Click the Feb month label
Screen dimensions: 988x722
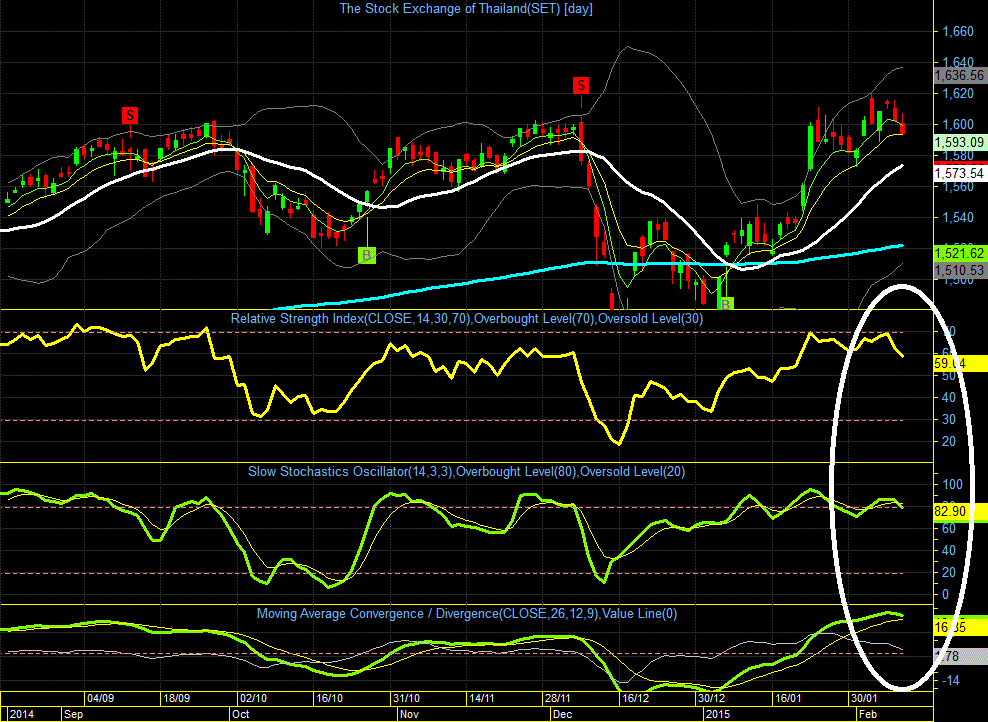click(868, 714)
